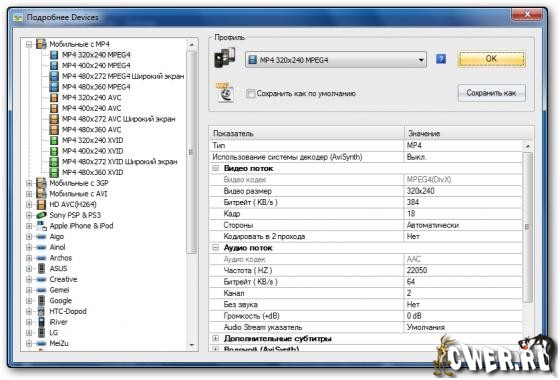
Task: Click the media file icon beside save checkbox
Action: tap(225, 92)
